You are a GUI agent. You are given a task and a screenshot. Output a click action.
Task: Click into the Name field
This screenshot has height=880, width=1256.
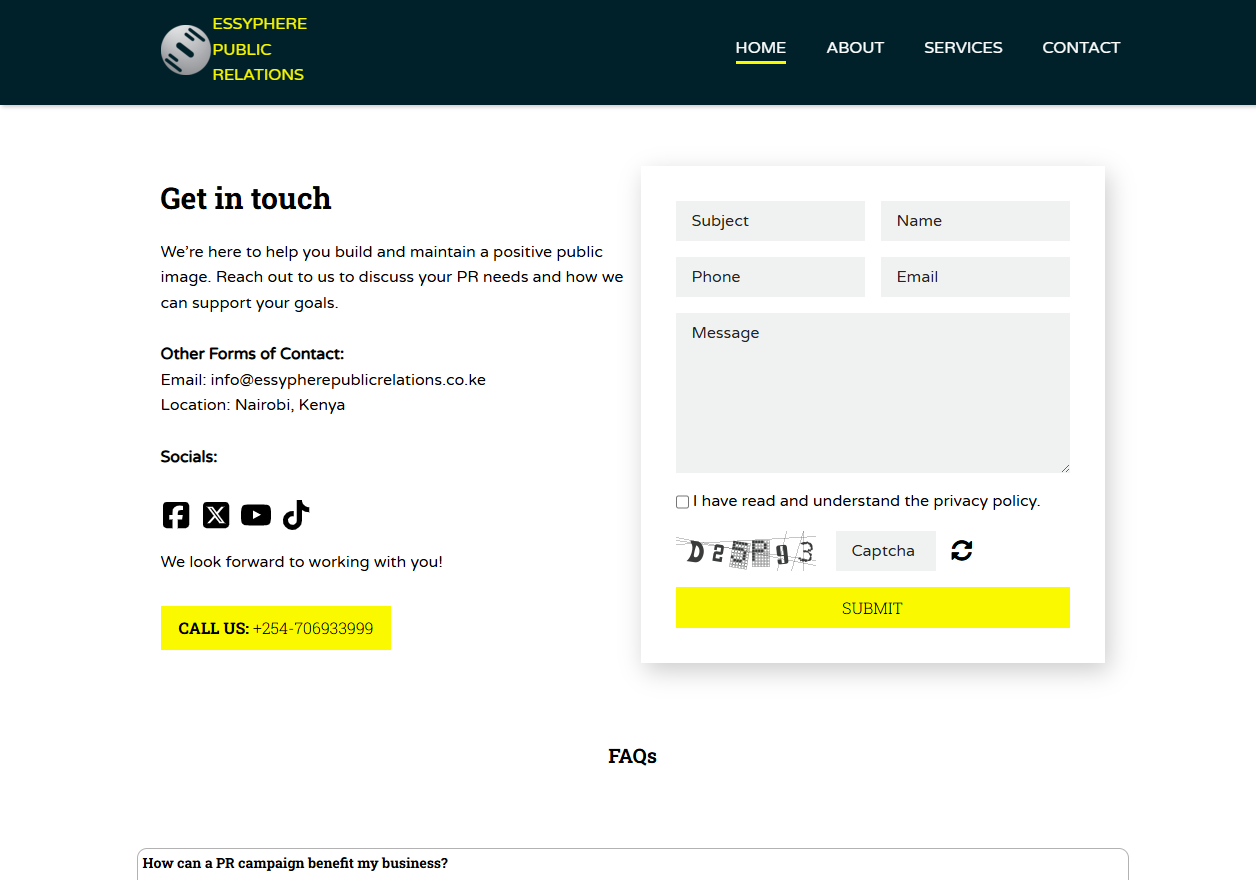pyautogui.click(x=975, y=221)
